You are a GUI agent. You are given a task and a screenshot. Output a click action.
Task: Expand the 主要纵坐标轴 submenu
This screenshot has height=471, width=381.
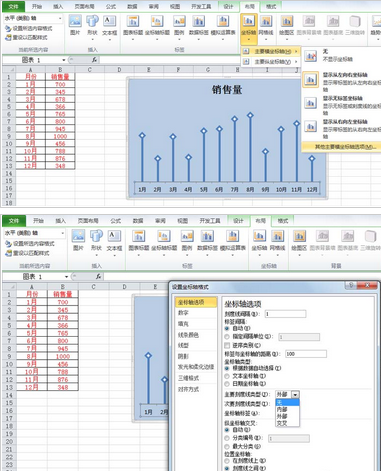[x=272, y=62]
